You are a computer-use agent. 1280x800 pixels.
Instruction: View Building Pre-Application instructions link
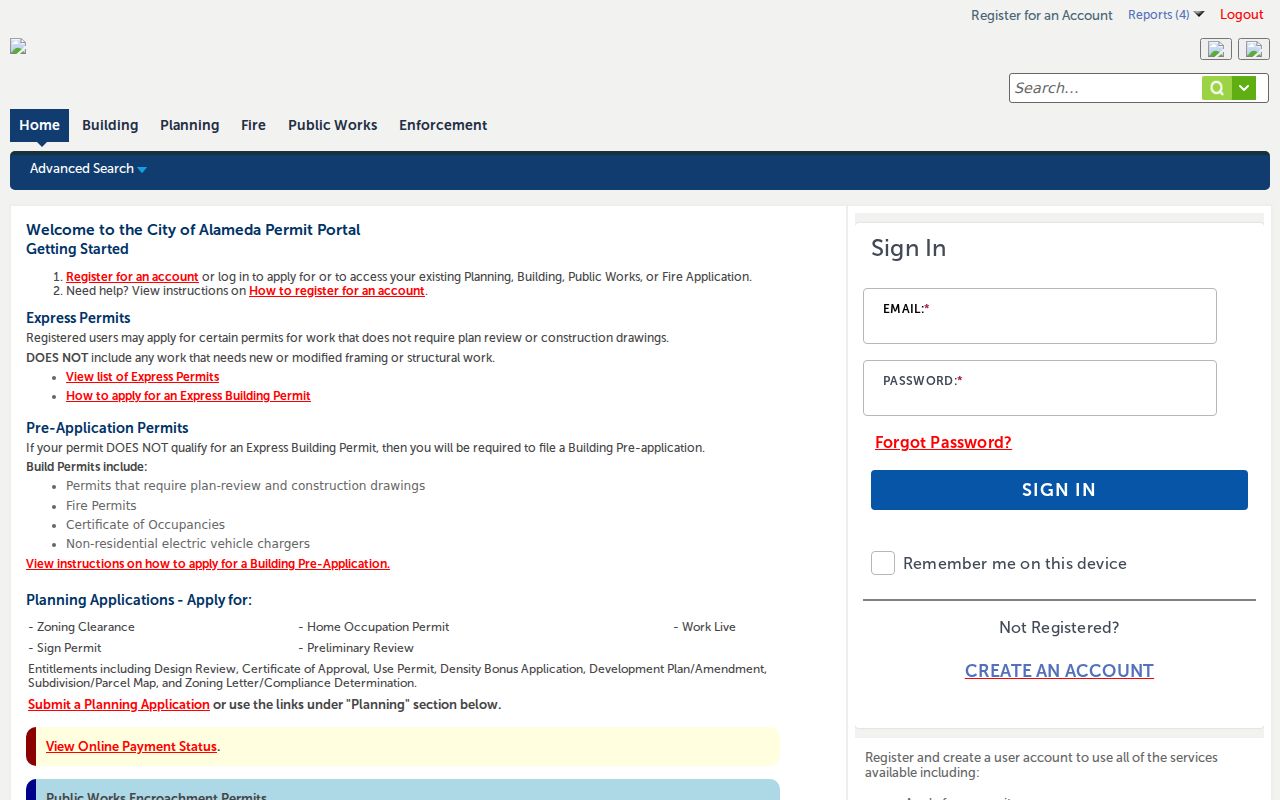click(x=208, y=564)
